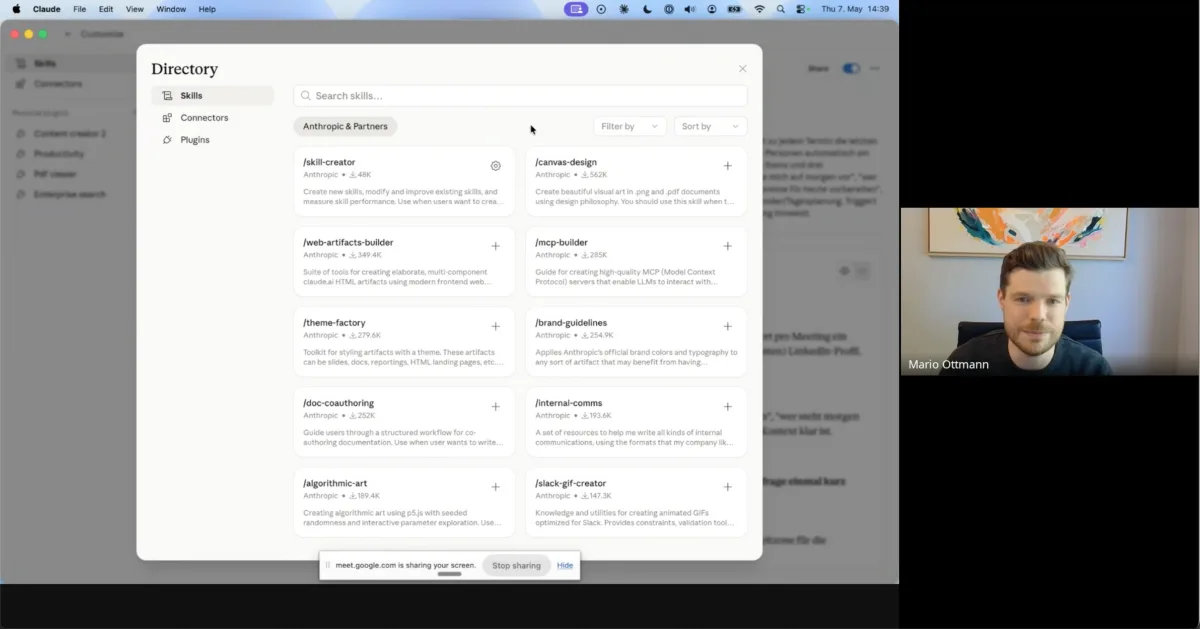Open the user account icon in menu bar
Image resolution: width=1200 pixels, height=629 pixels.
[x=712, y=9]
